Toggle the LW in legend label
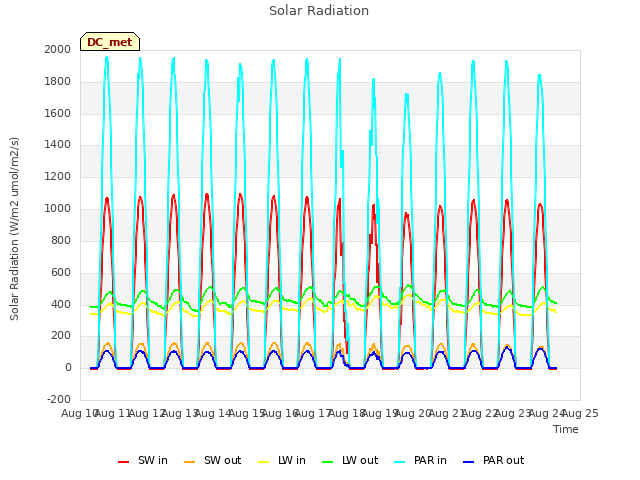This screenshot has width=640, height=480. [292, 460]
